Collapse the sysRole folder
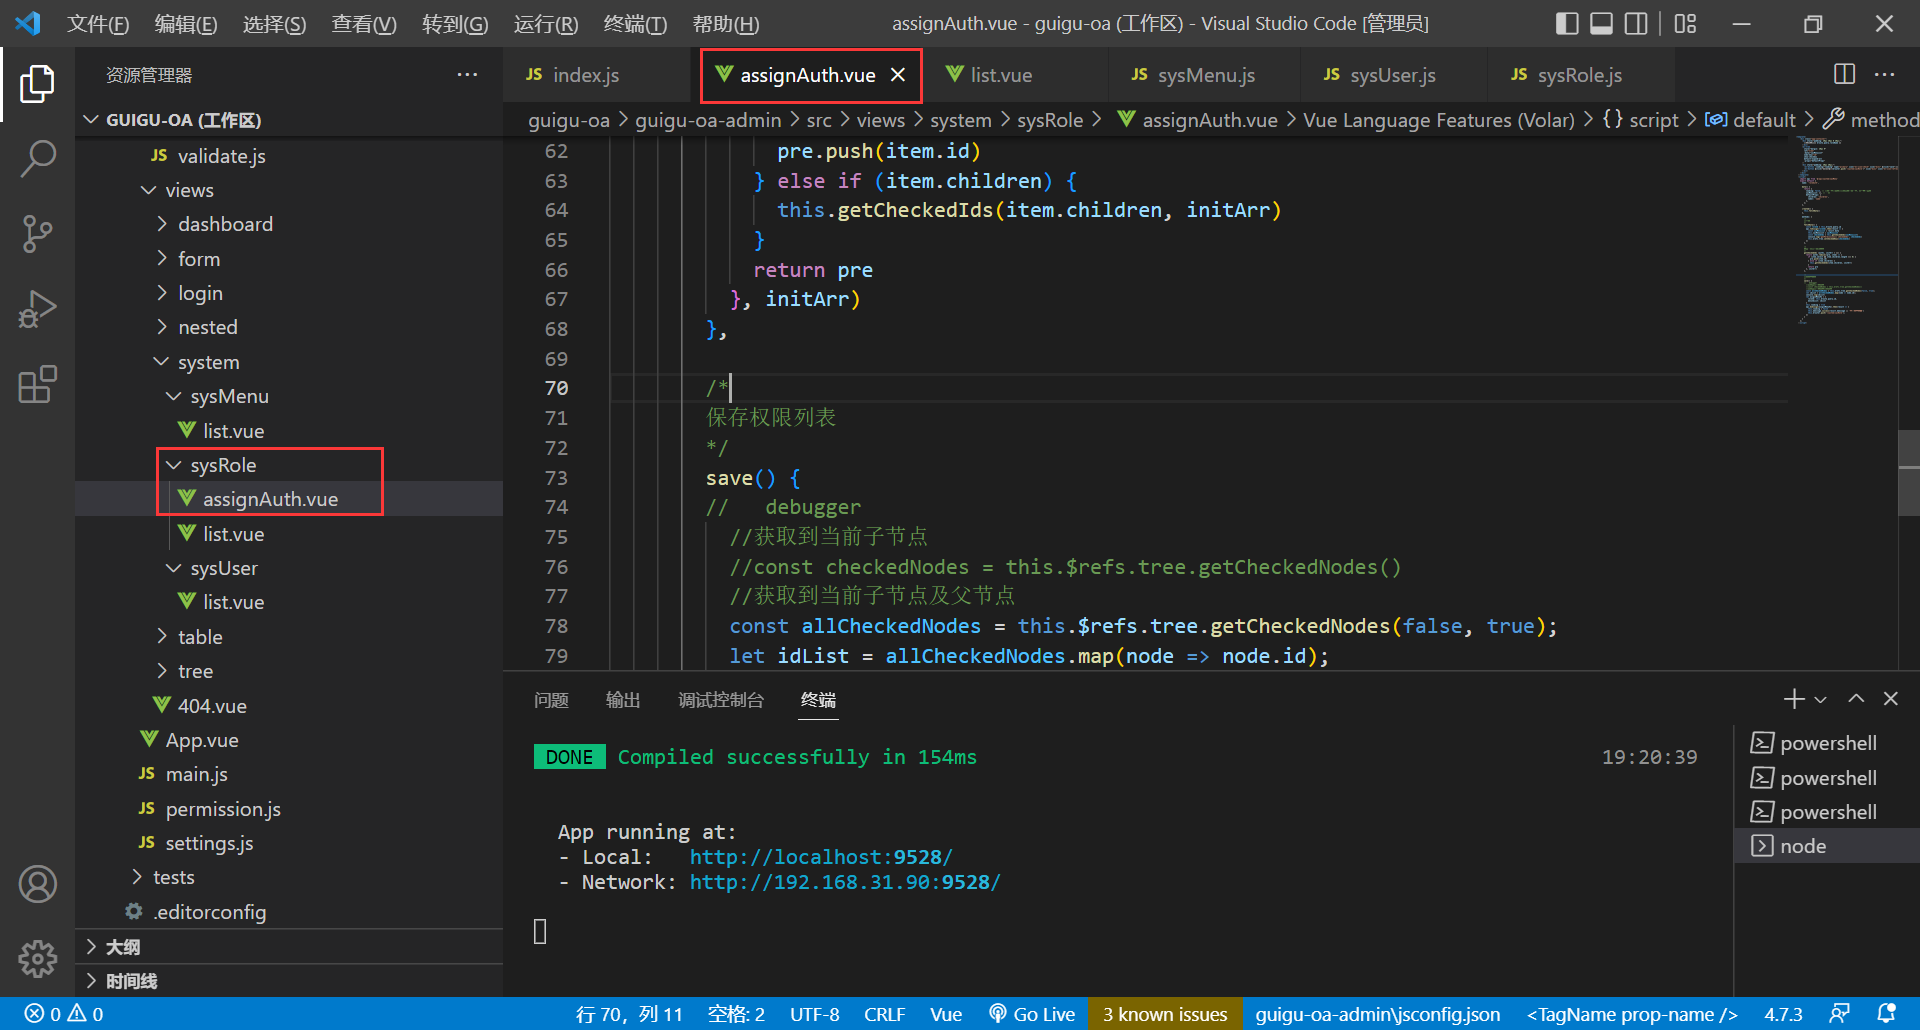The width and height of the screenshot is (1920, 1030). click(223, 465)
